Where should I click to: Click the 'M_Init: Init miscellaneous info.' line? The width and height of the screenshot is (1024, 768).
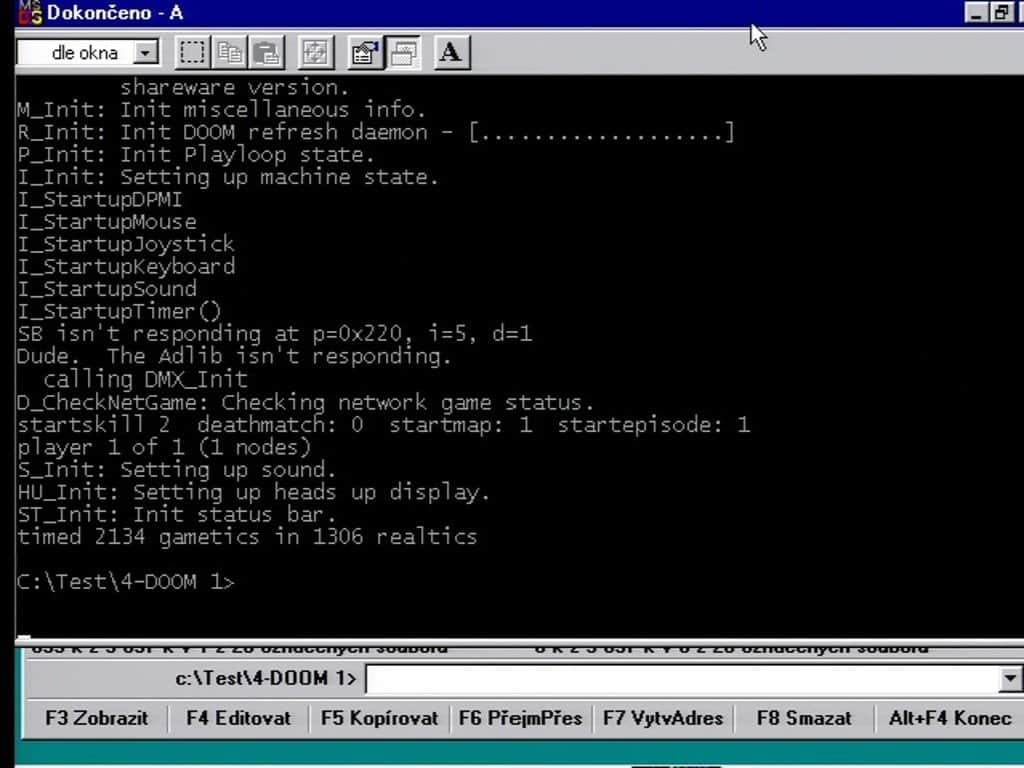pos(221,109)
